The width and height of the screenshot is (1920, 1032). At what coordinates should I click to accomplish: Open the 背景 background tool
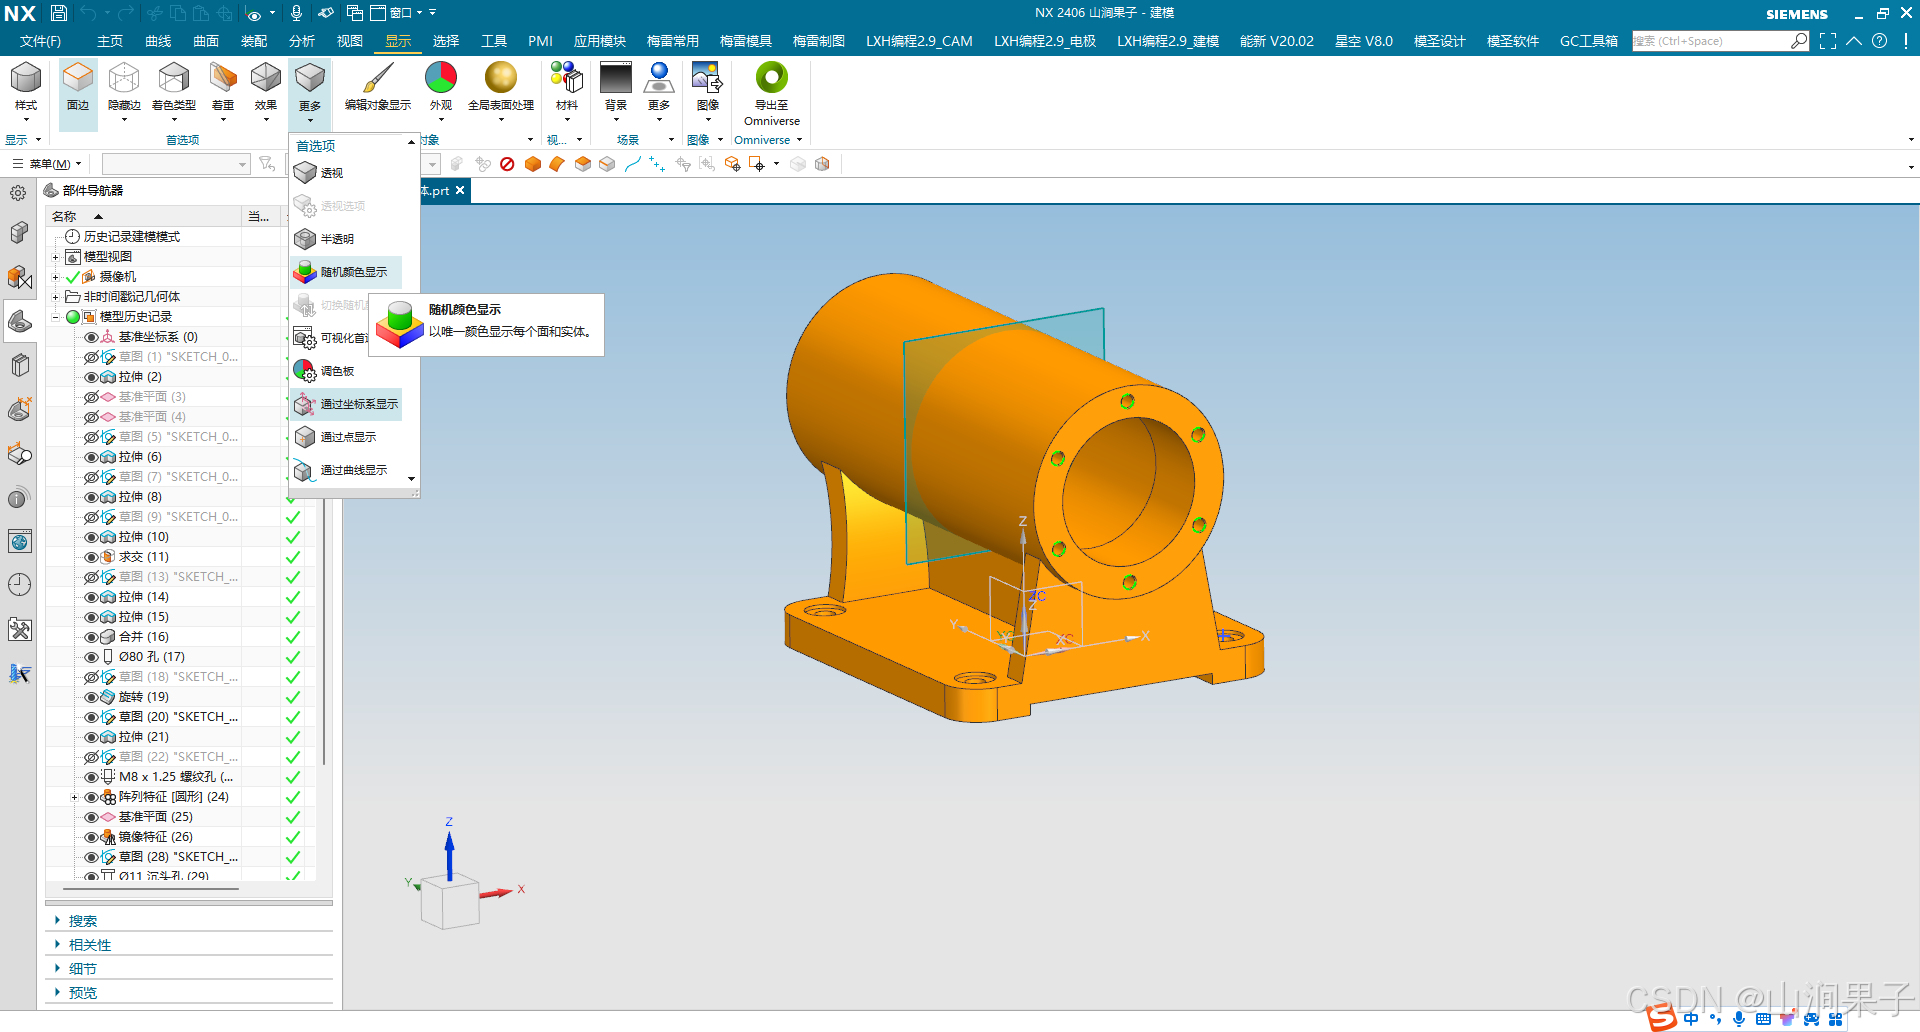(x=616, y=92)
